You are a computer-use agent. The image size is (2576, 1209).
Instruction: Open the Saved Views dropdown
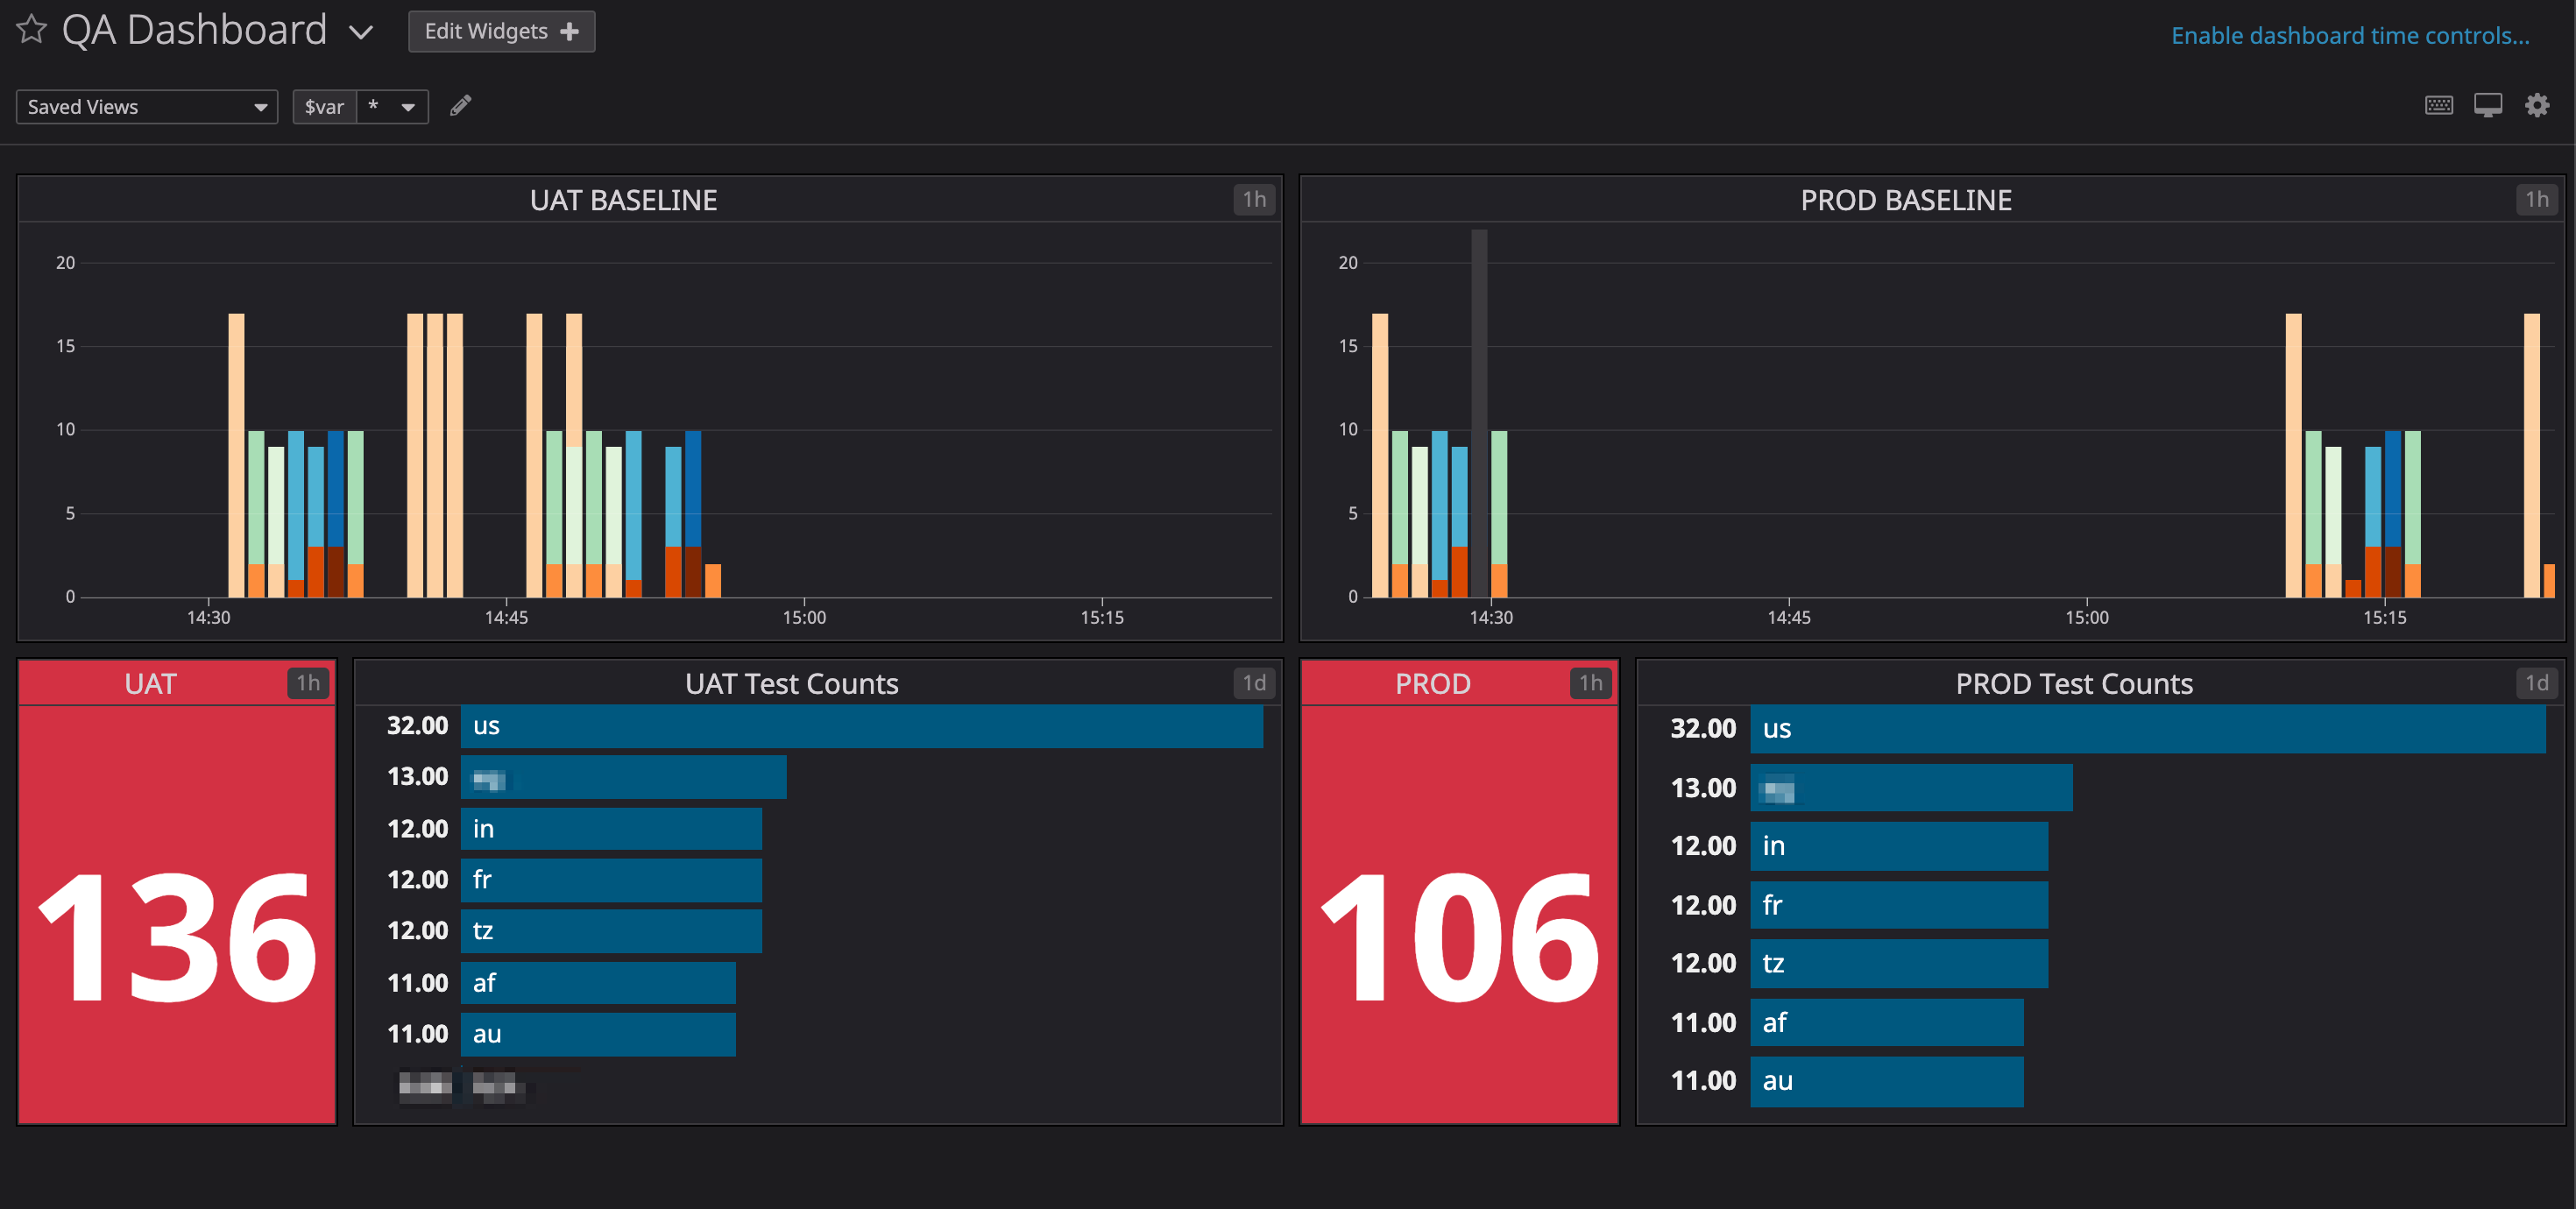(146, 107)
